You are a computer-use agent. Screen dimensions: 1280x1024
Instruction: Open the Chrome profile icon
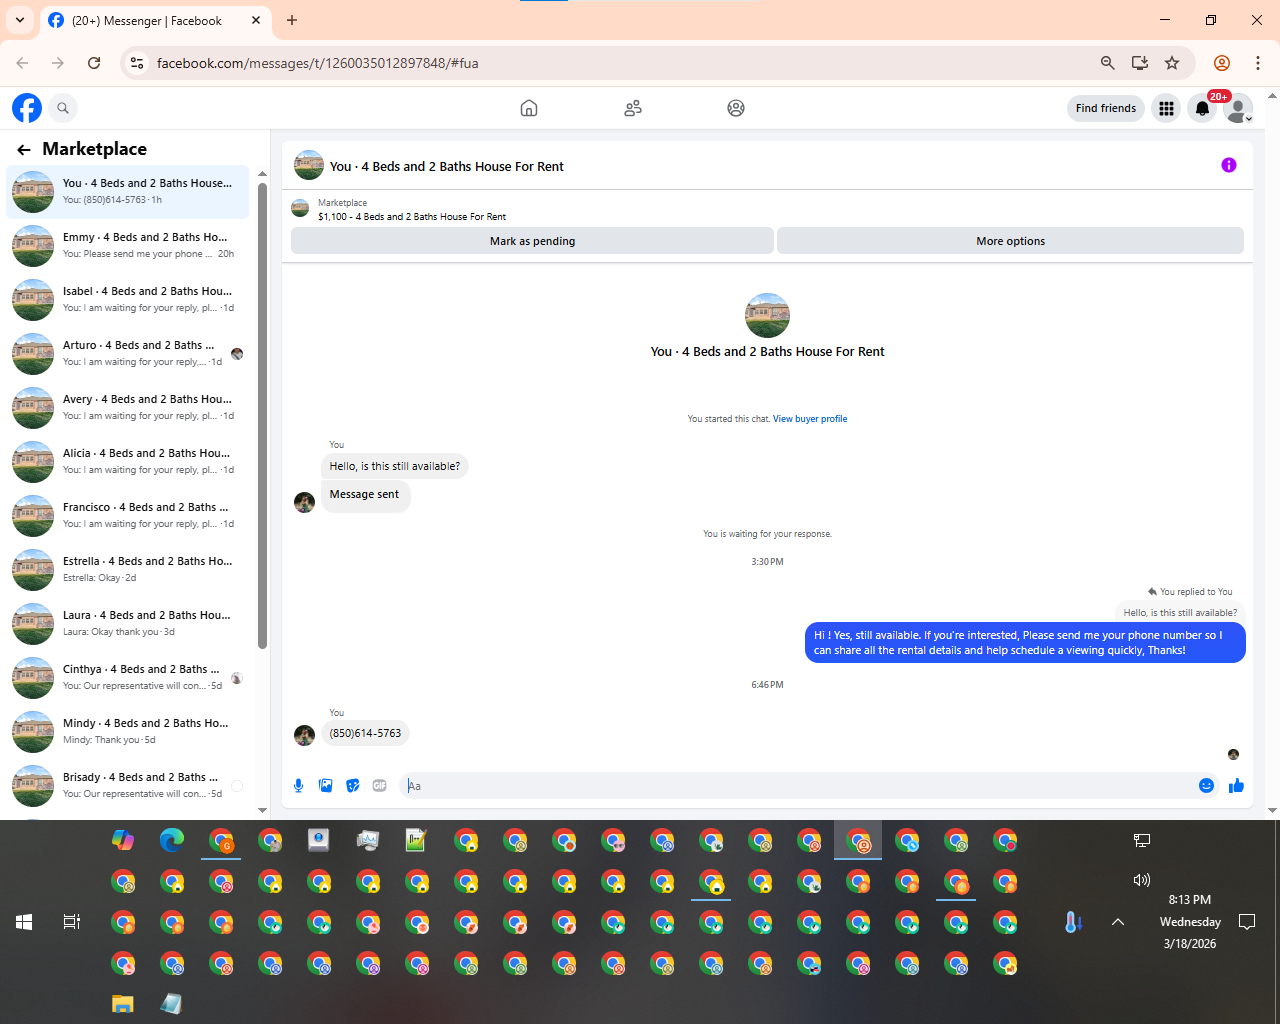[1222, 63]
